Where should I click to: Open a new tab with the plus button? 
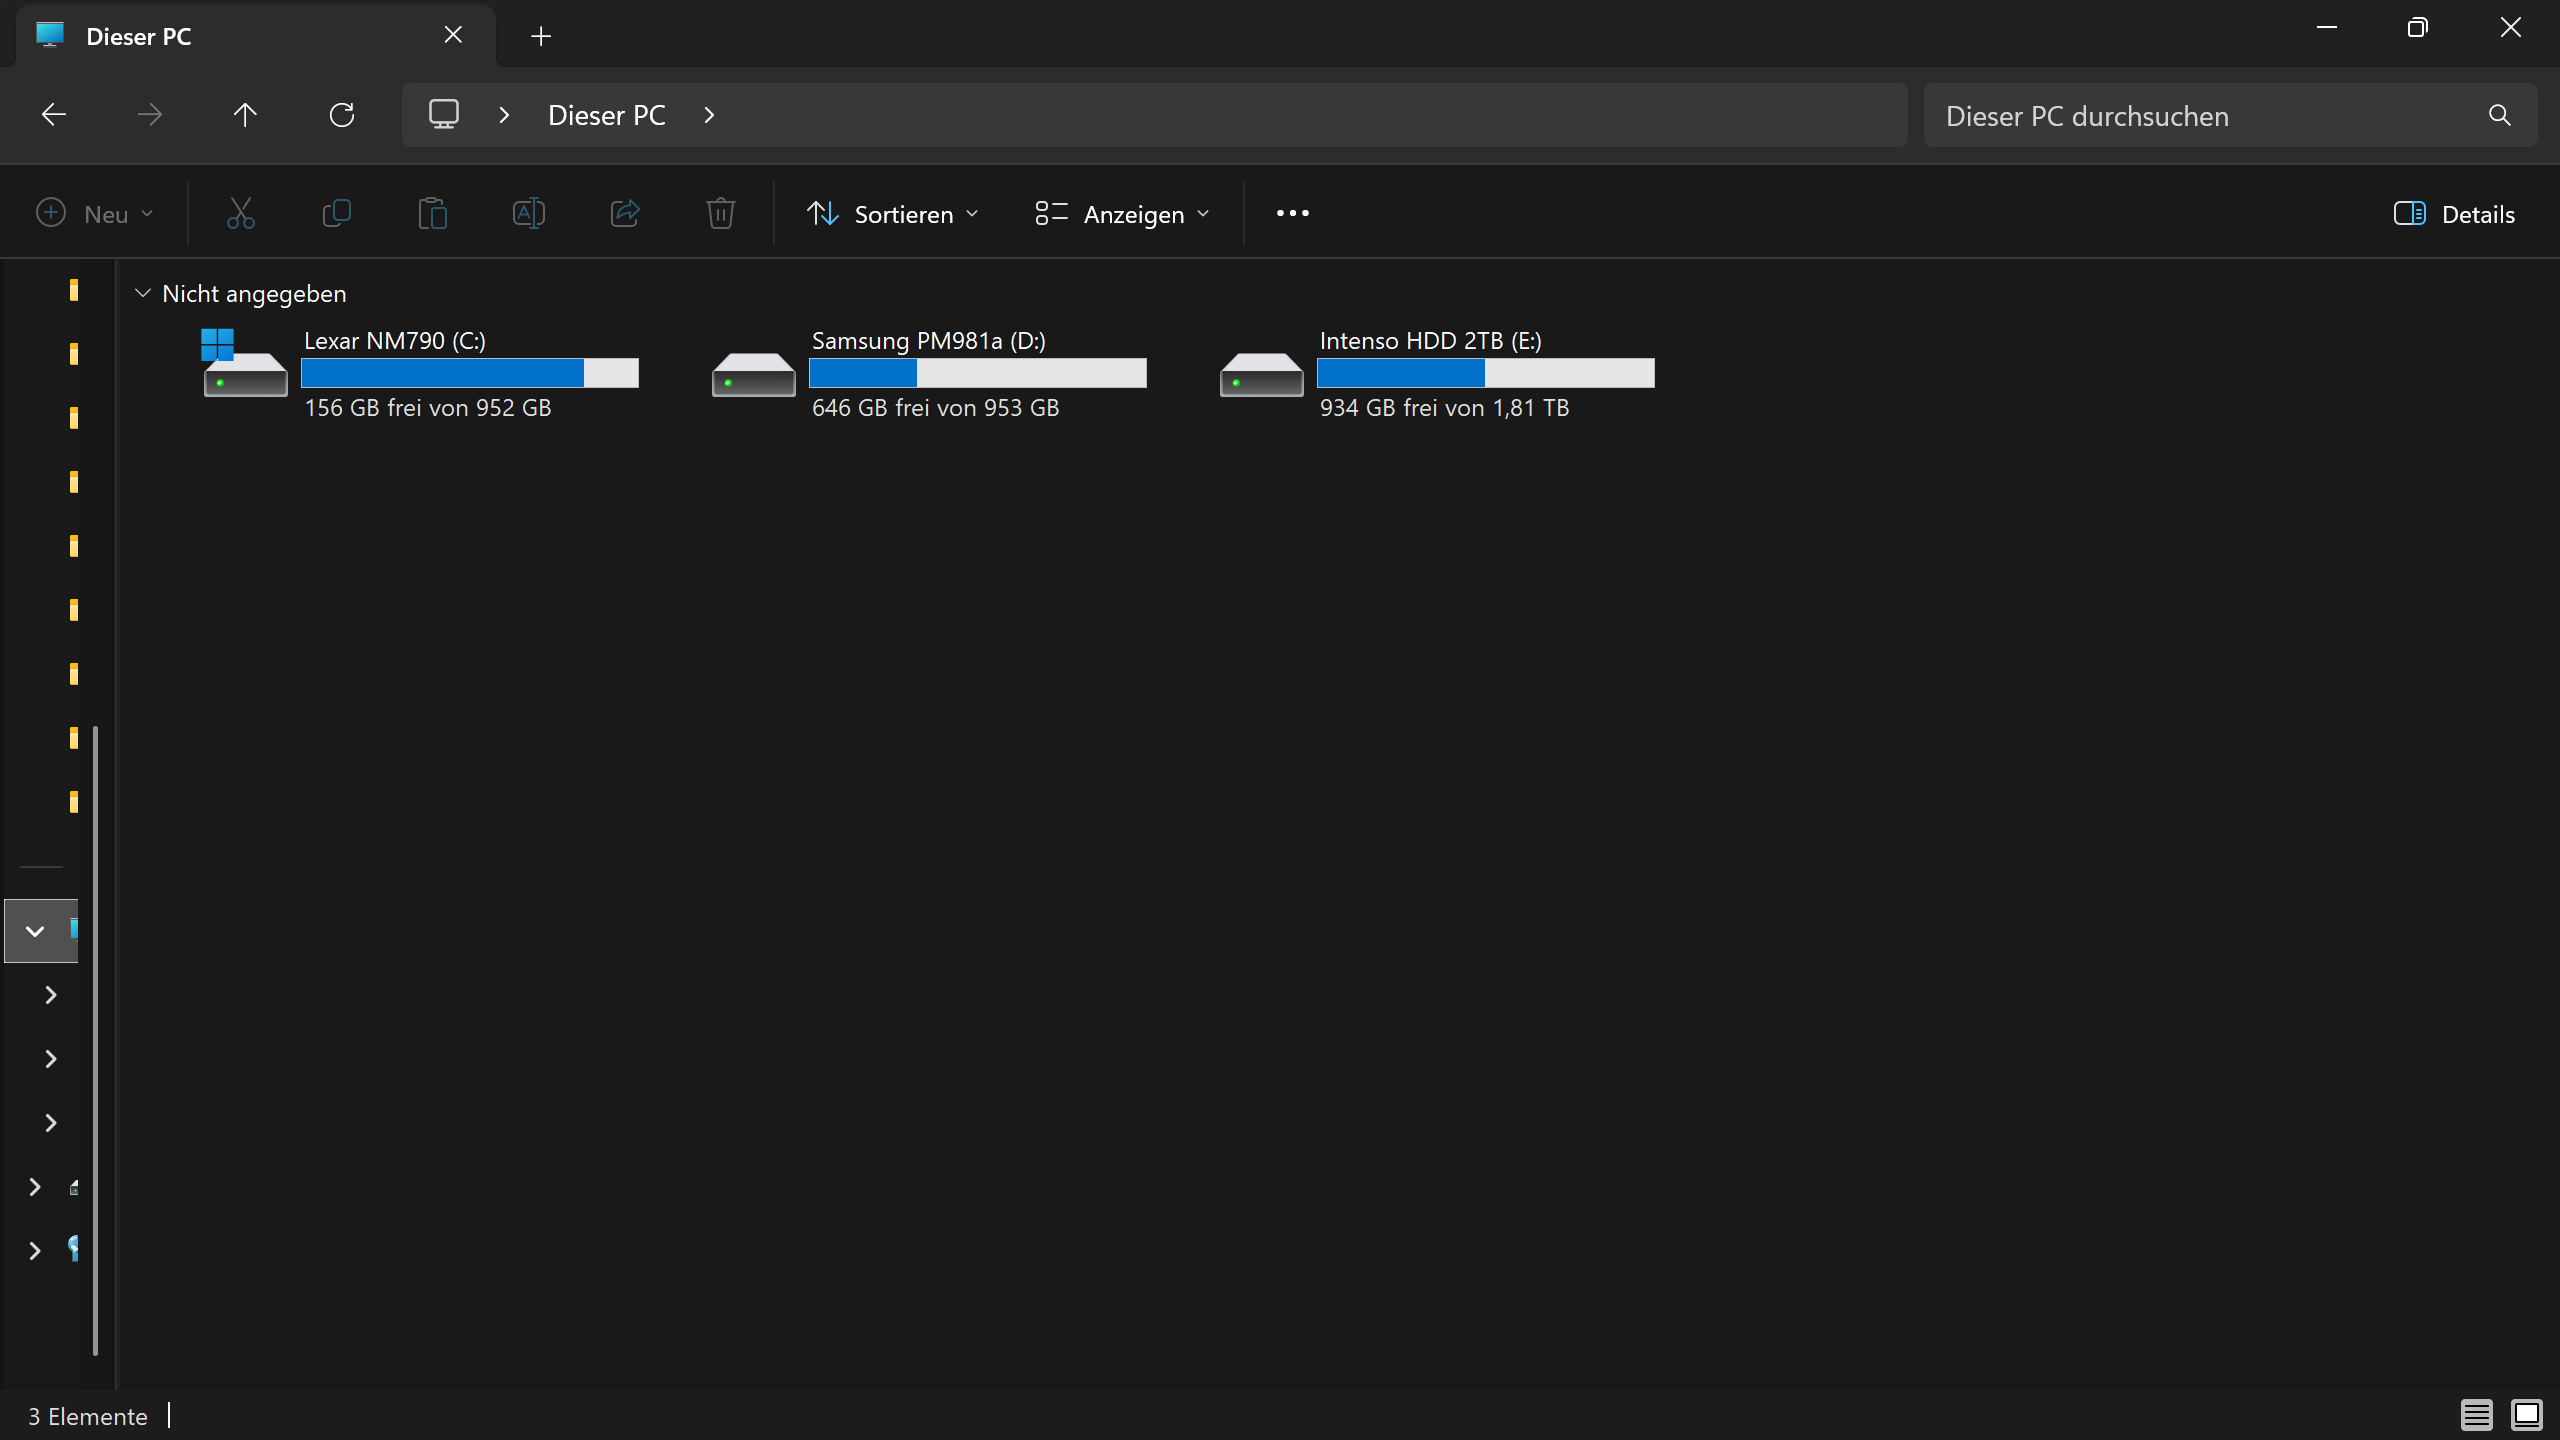point(541,36)
